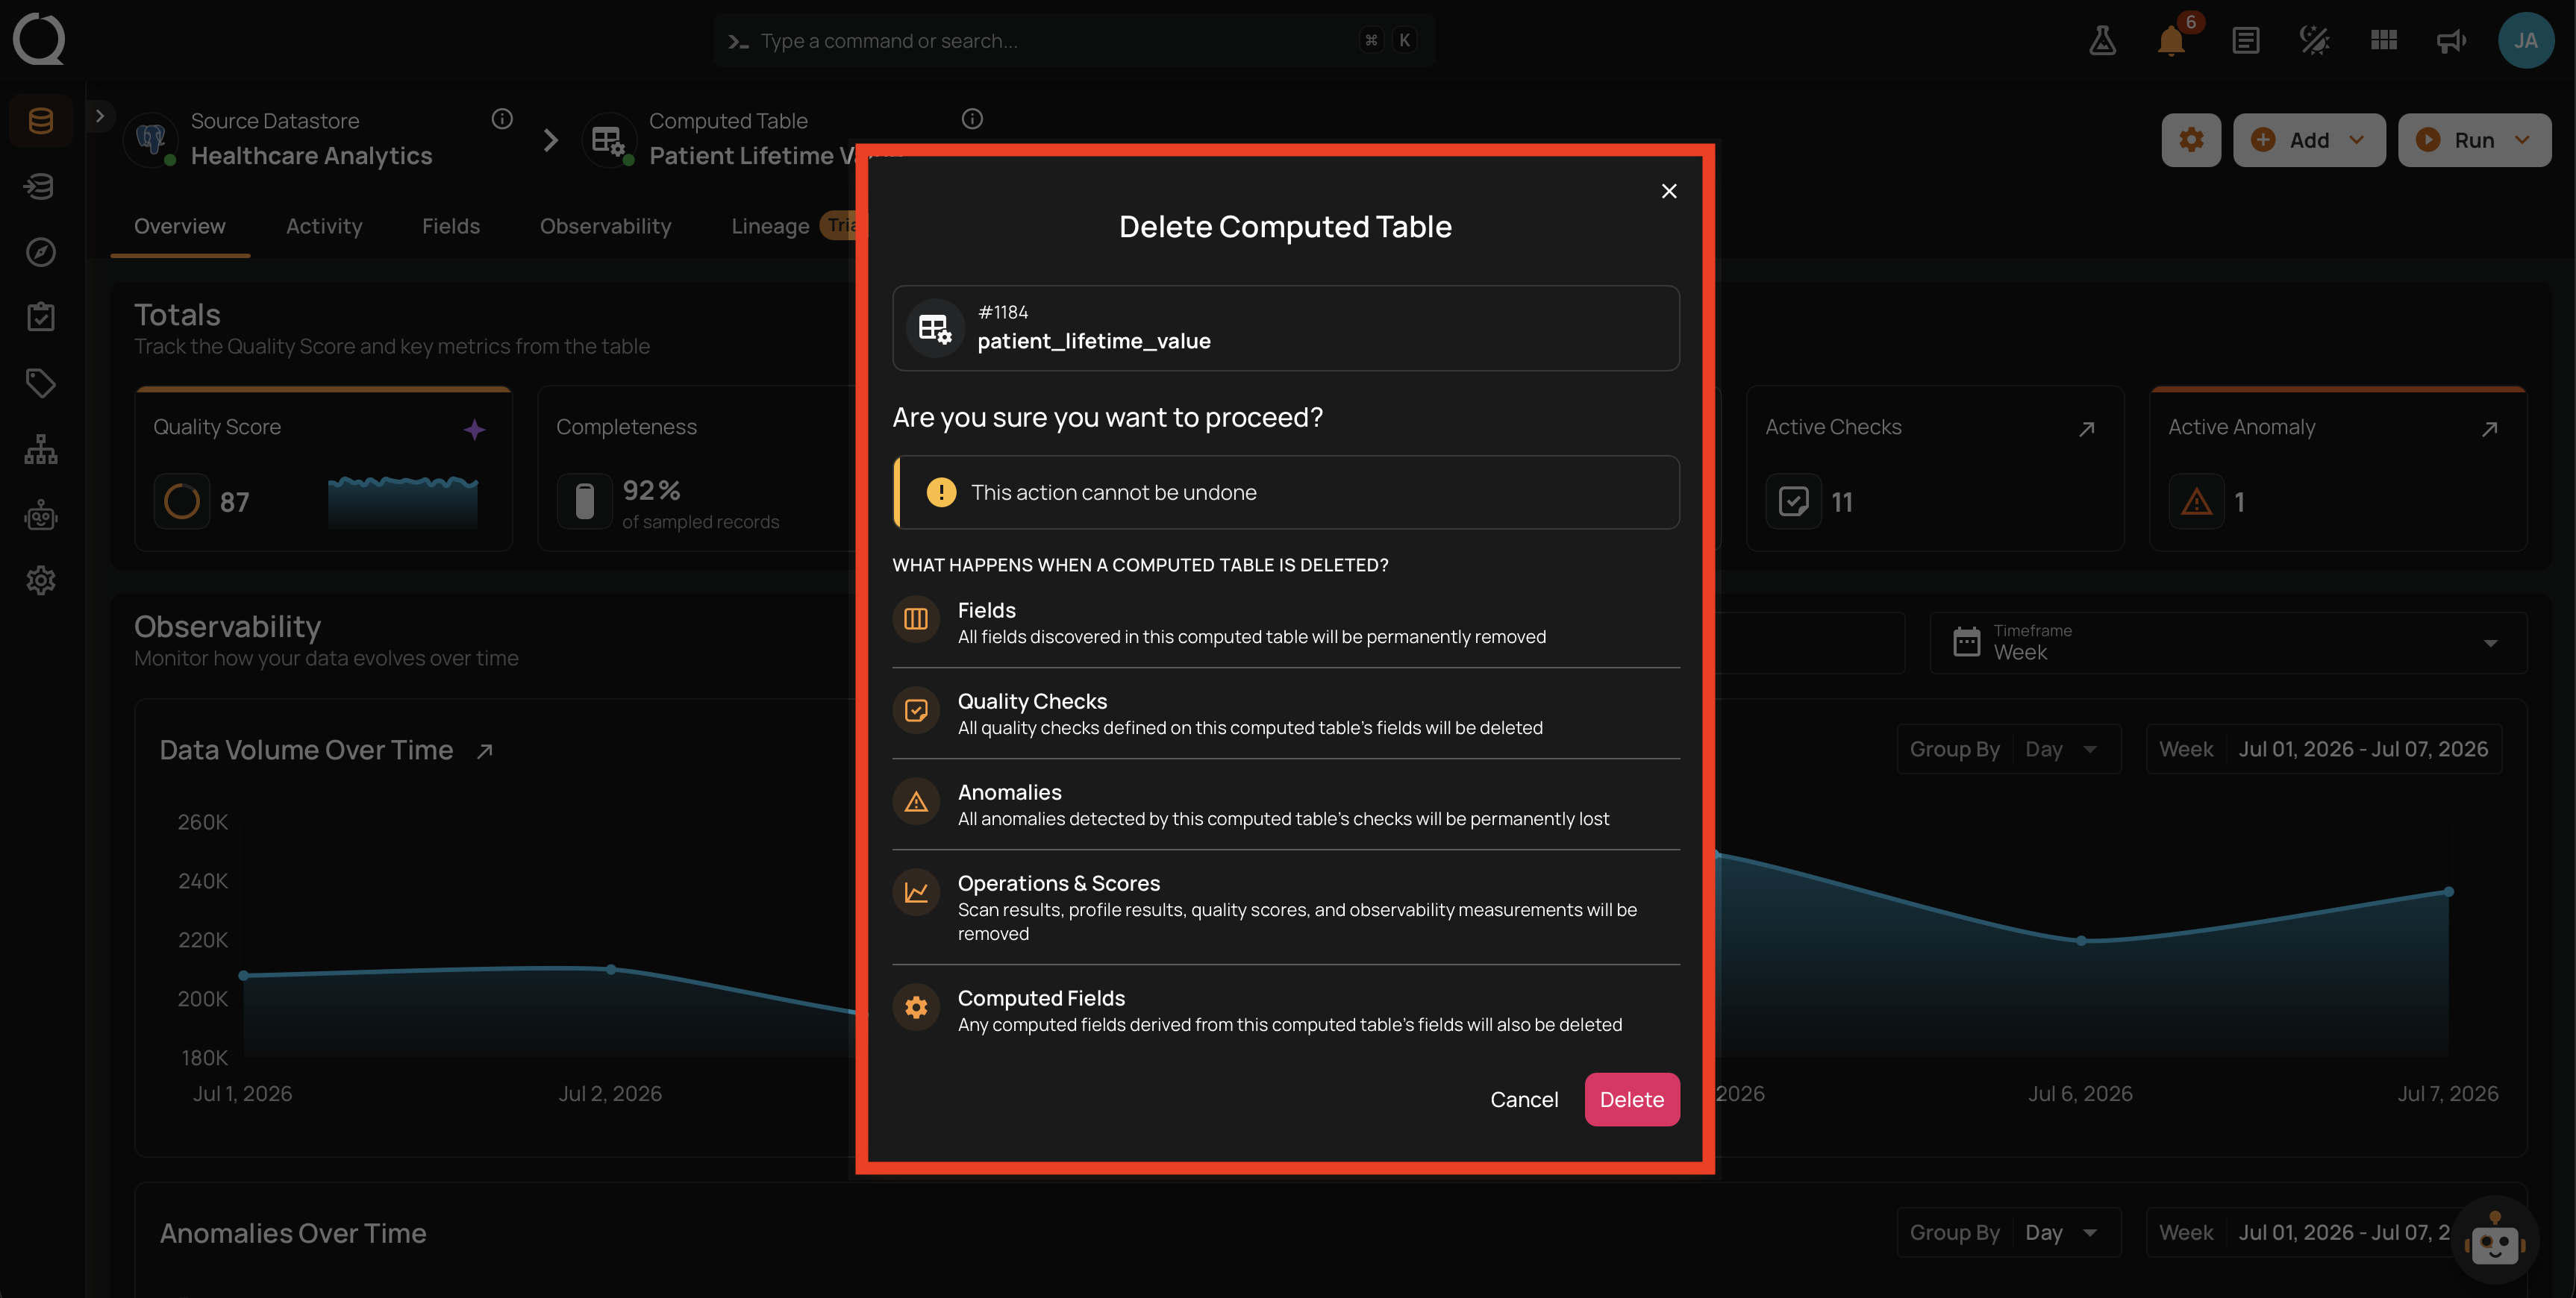Close the Delete Computed Table dialog
Image resolution: width=2576 pixels, height=1298 pixels.
[x=1669, y=191]
